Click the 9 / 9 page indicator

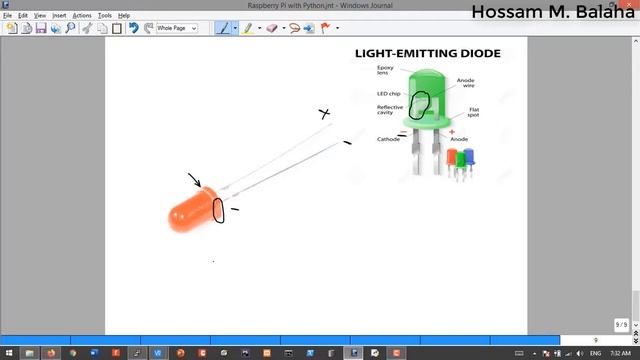pyautogui.click(x=621, y=325)
